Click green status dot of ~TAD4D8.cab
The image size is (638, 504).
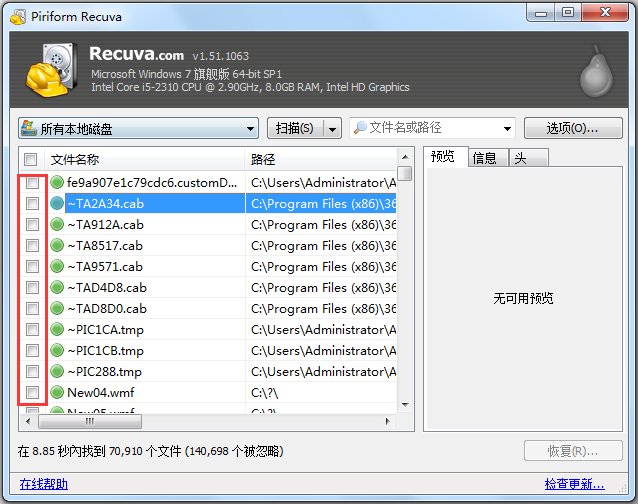click(57, 287)
